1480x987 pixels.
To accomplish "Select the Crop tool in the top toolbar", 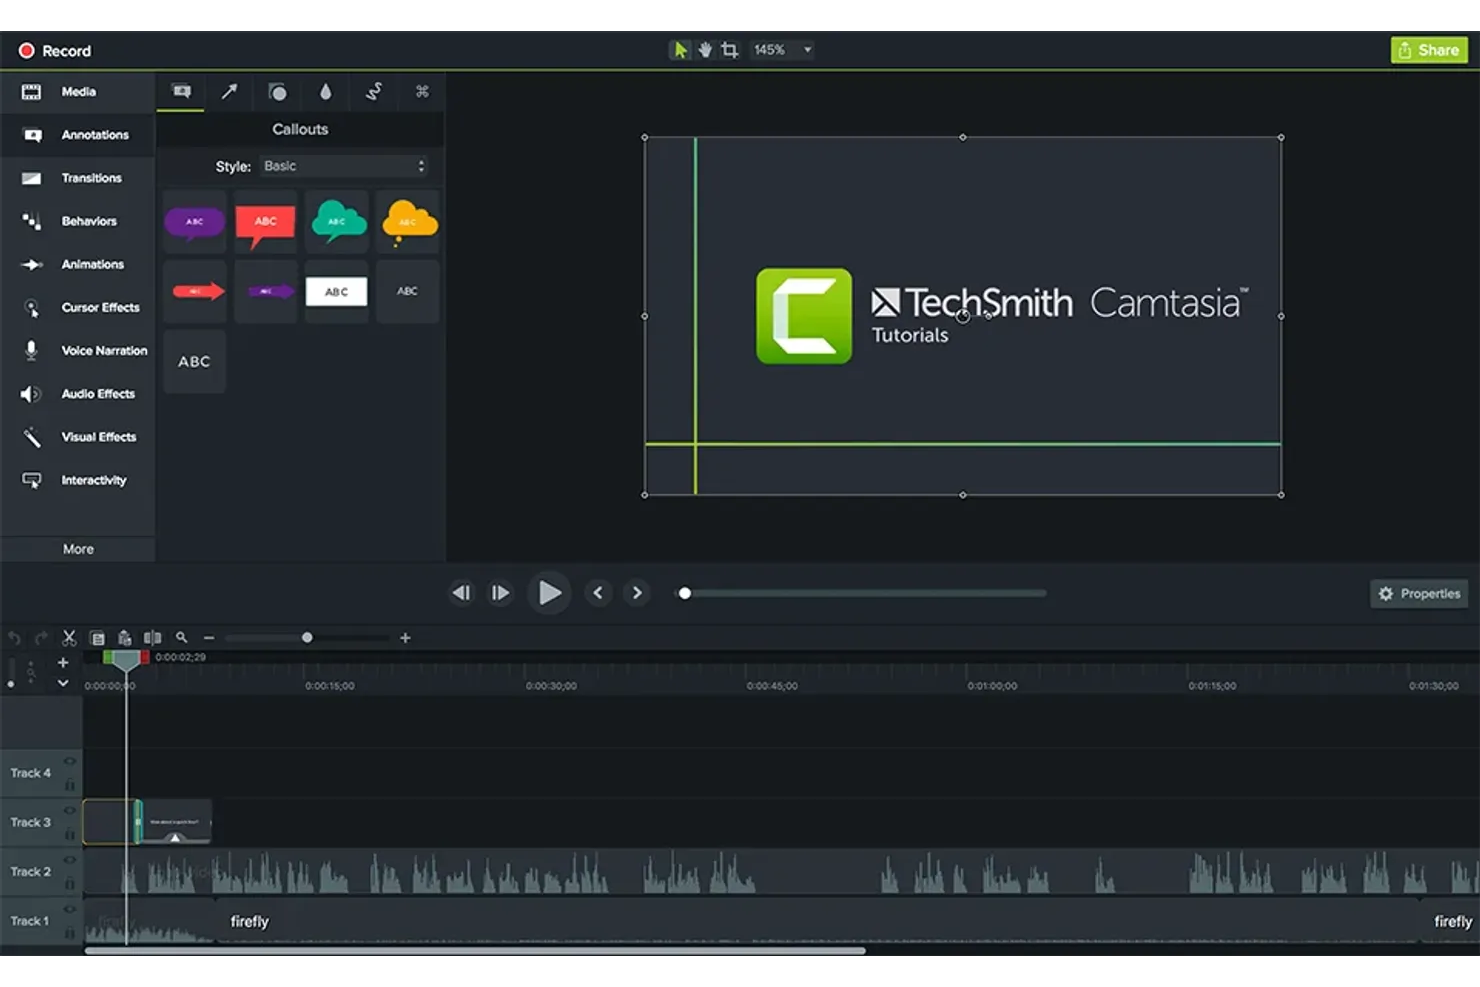I will tap(729, 49).
